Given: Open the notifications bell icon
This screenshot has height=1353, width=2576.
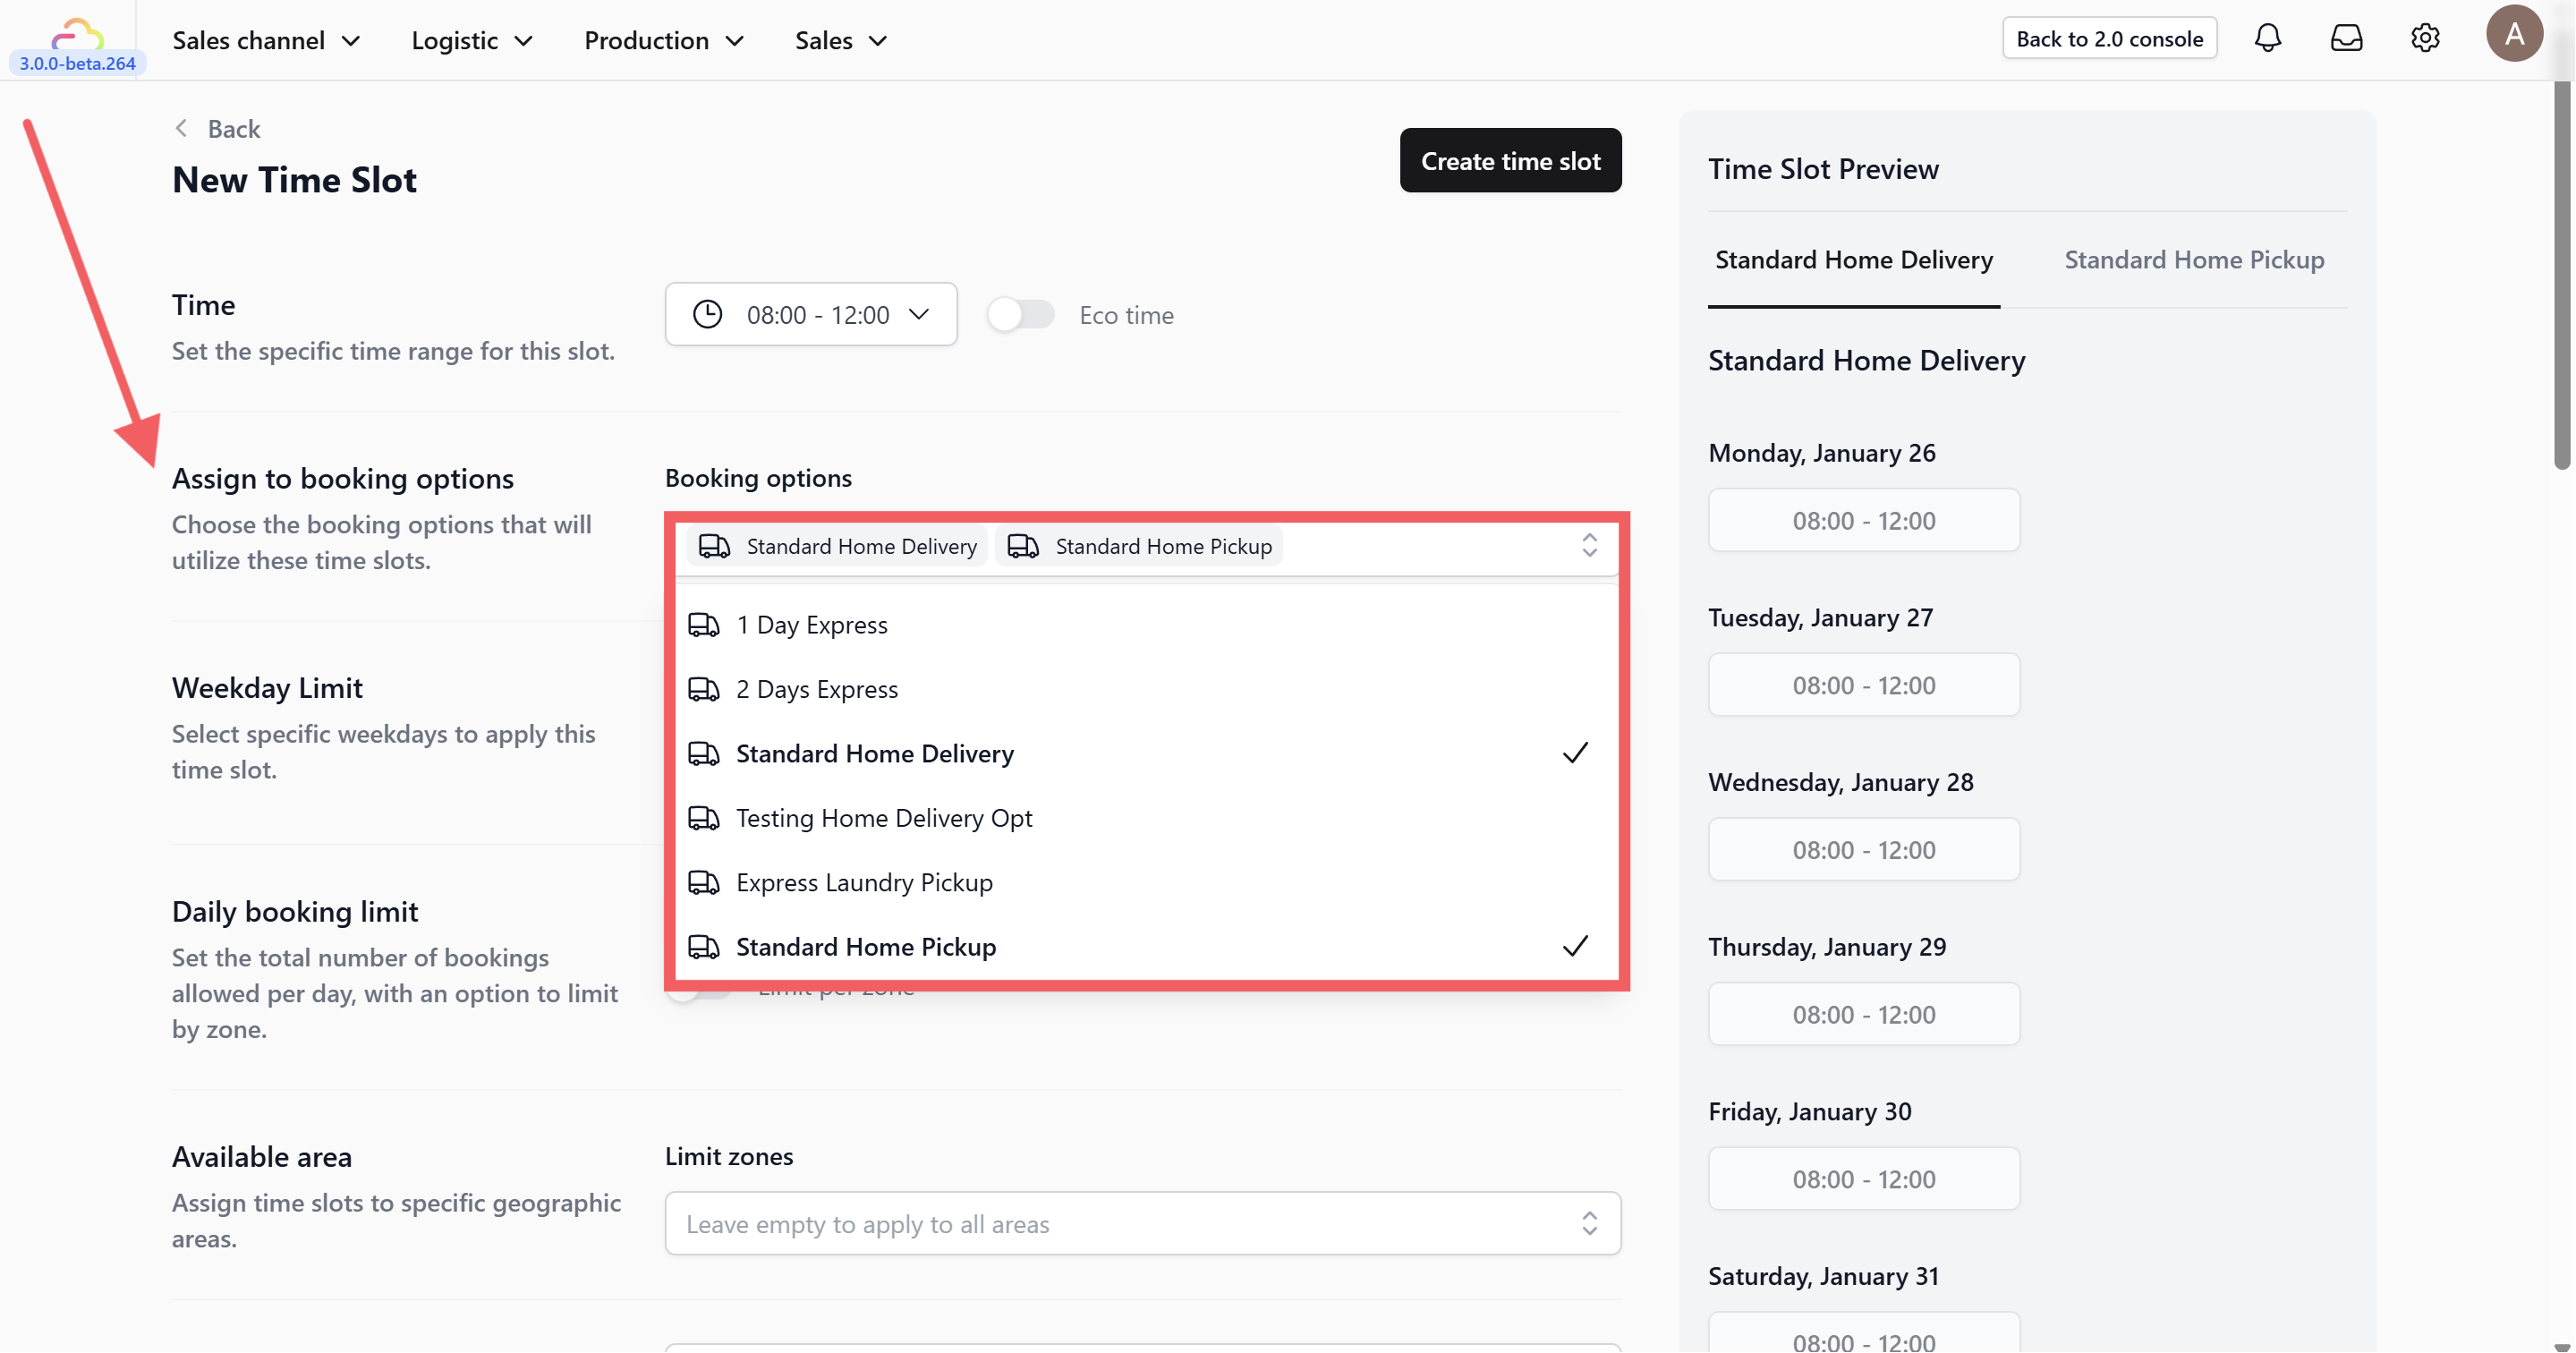Looking at the screenshot, I should pos(2267,39).
